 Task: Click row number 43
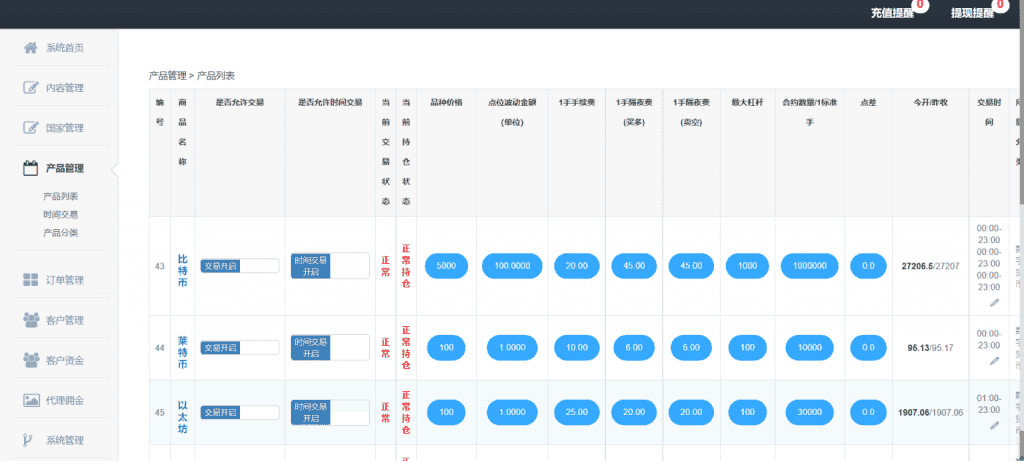point(159,266)
